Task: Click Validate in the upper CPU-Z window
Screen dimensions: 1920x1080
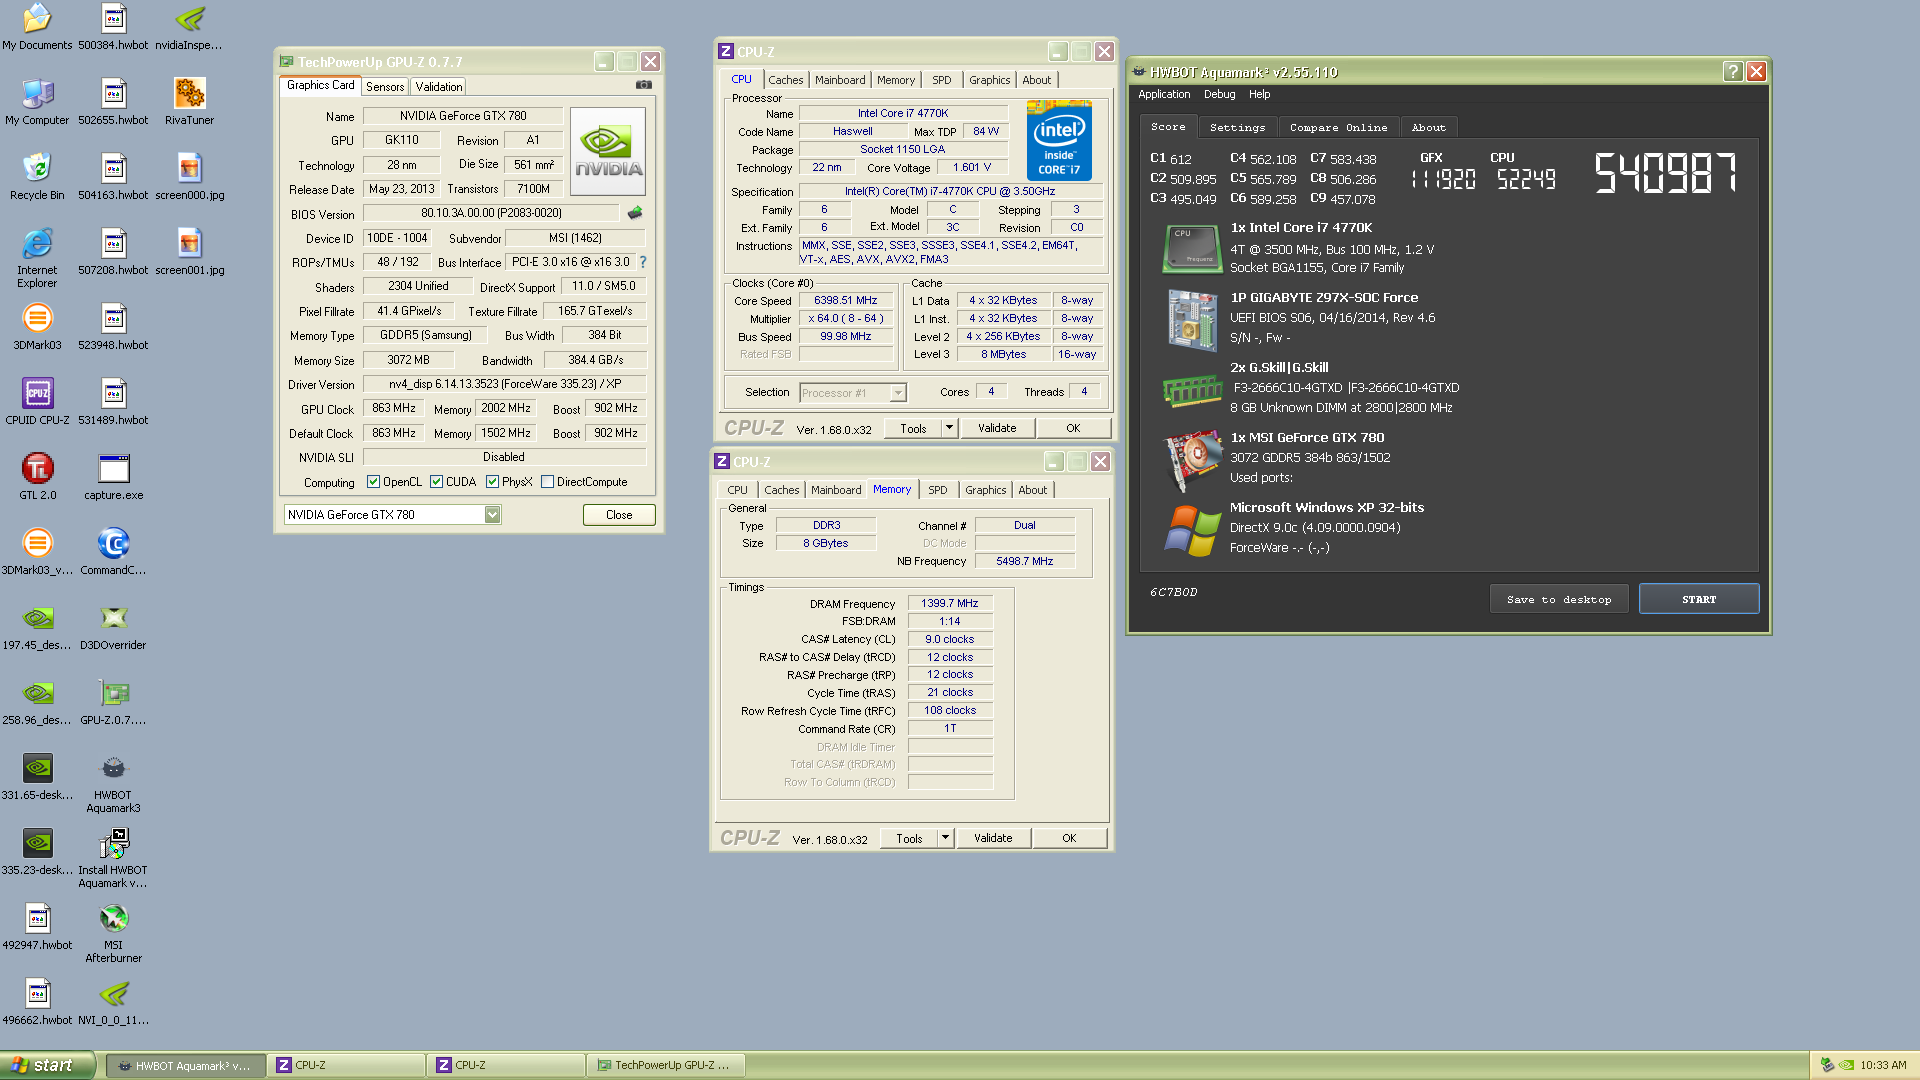Action: click(997, 428)
